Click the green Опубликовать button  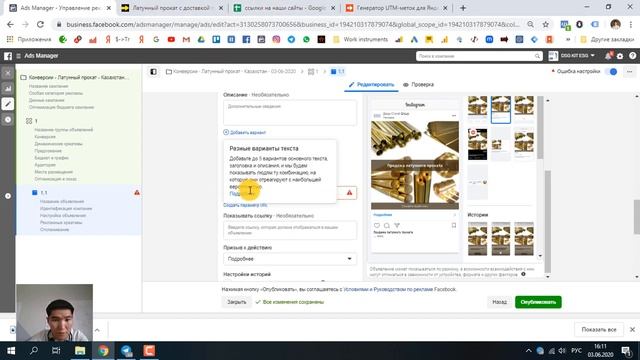pyautogui.click(x=538, y=302)
